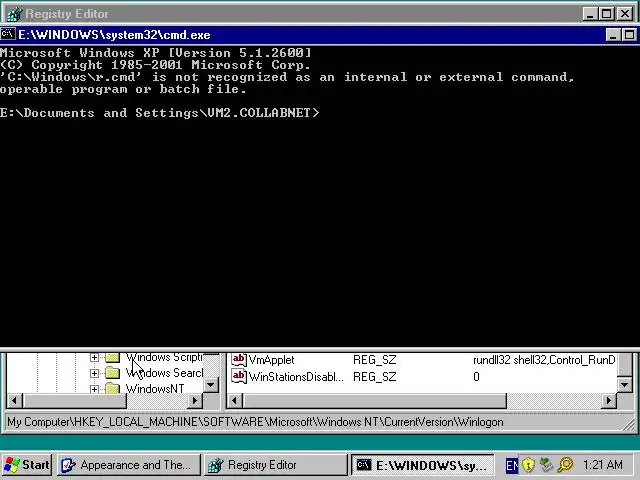Click the REG_SZ type in VmApplet row
The height and width of the screenshot is (480, 640).
[375, 360]
